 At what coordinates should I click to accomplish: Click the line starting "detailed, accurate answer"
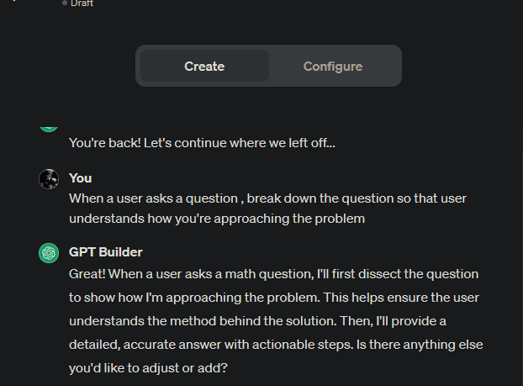coord(276,345)
